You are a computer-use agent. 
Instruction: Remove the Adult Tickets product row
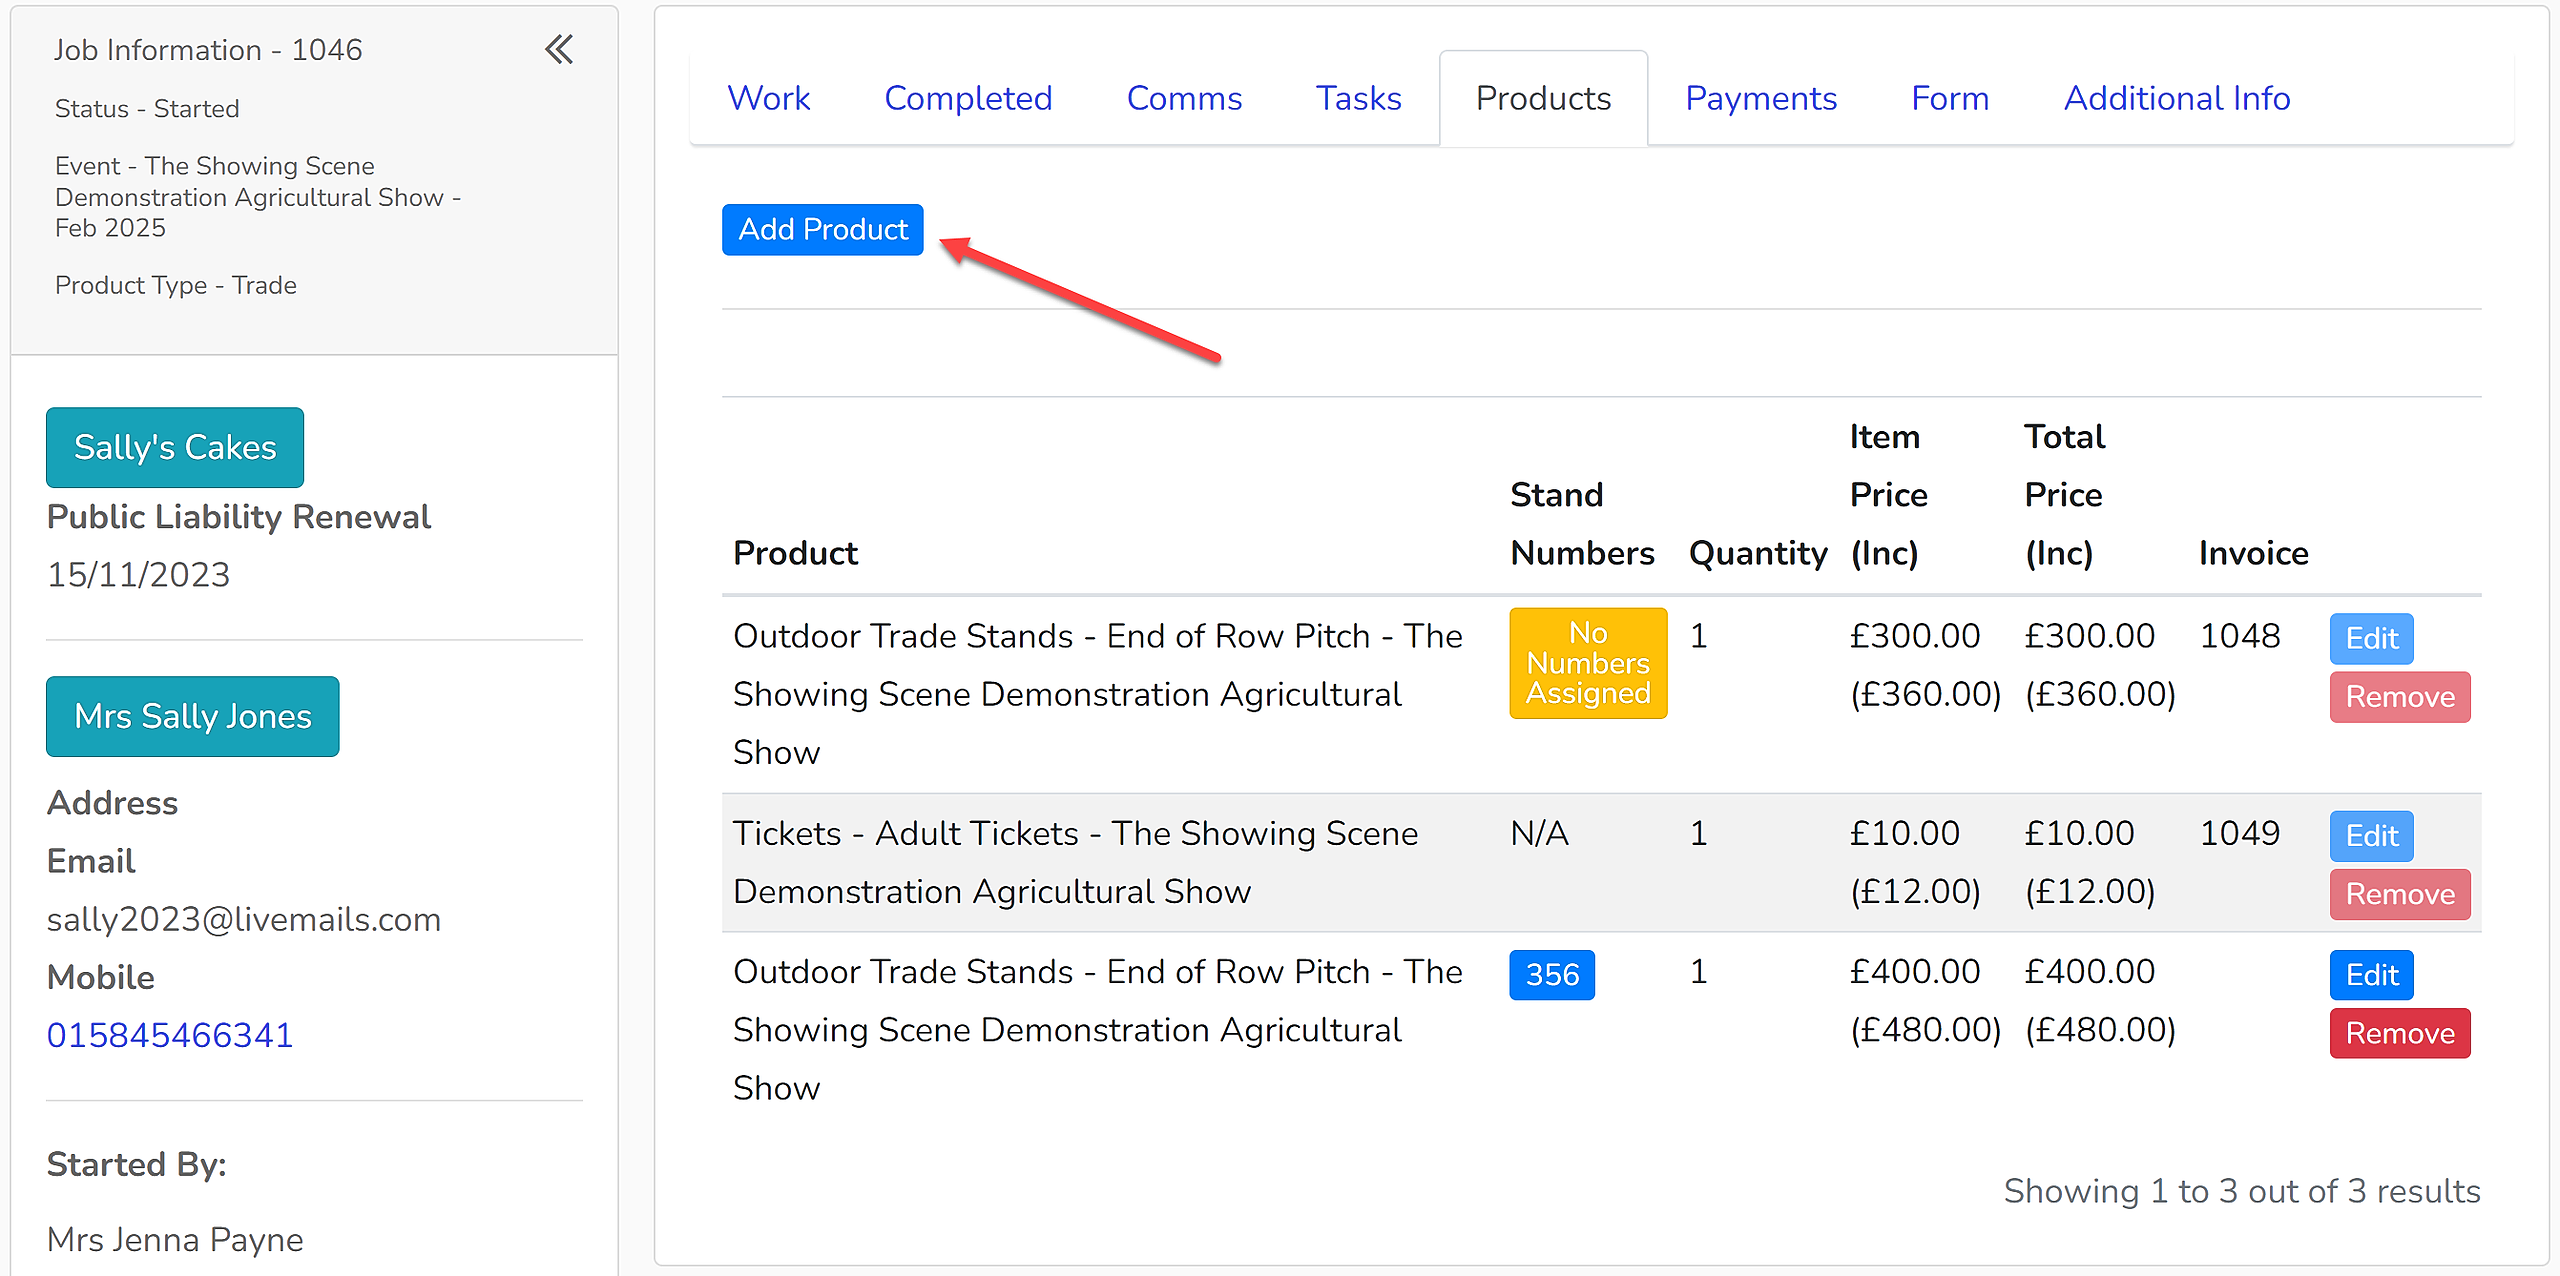point(2400,894)
